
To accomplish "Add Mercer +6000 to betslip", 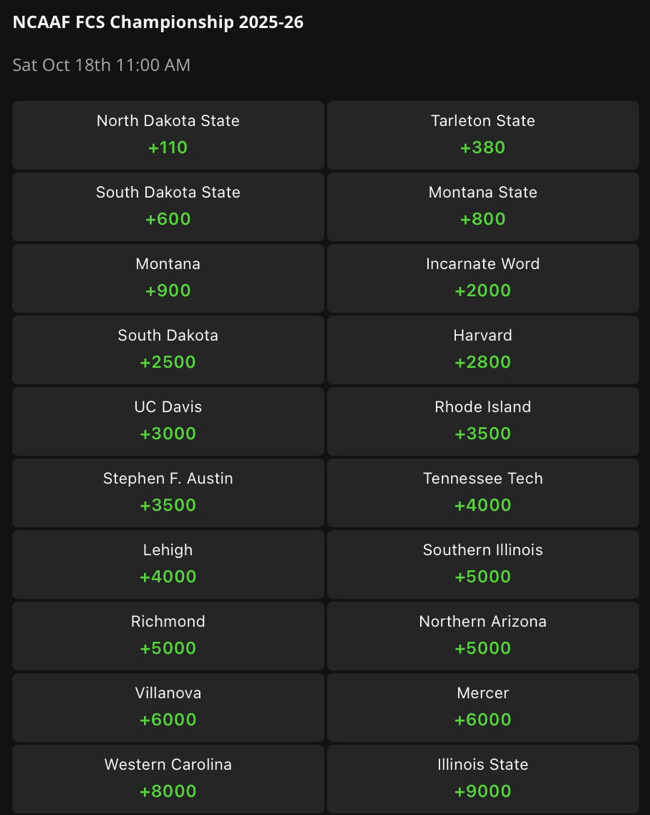I will [483, 707].
